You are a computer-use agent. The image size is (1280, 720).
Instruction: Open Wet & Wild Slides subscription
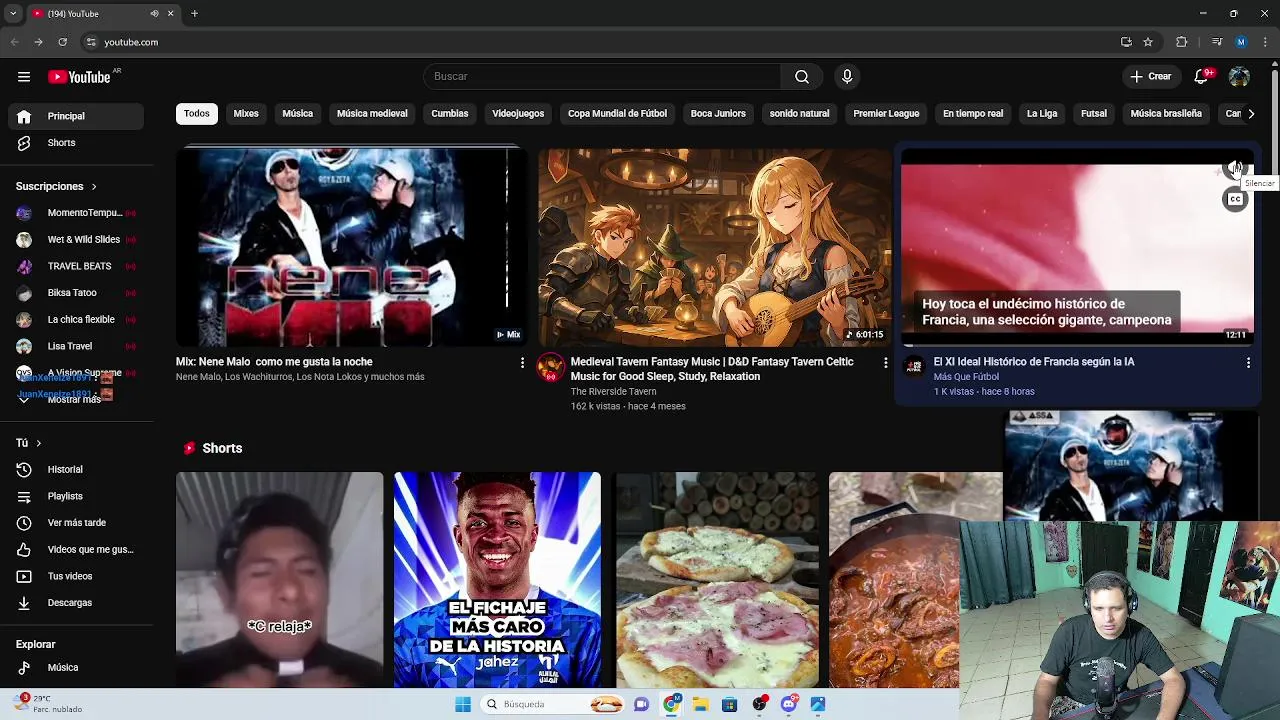(x=77, y=240)
